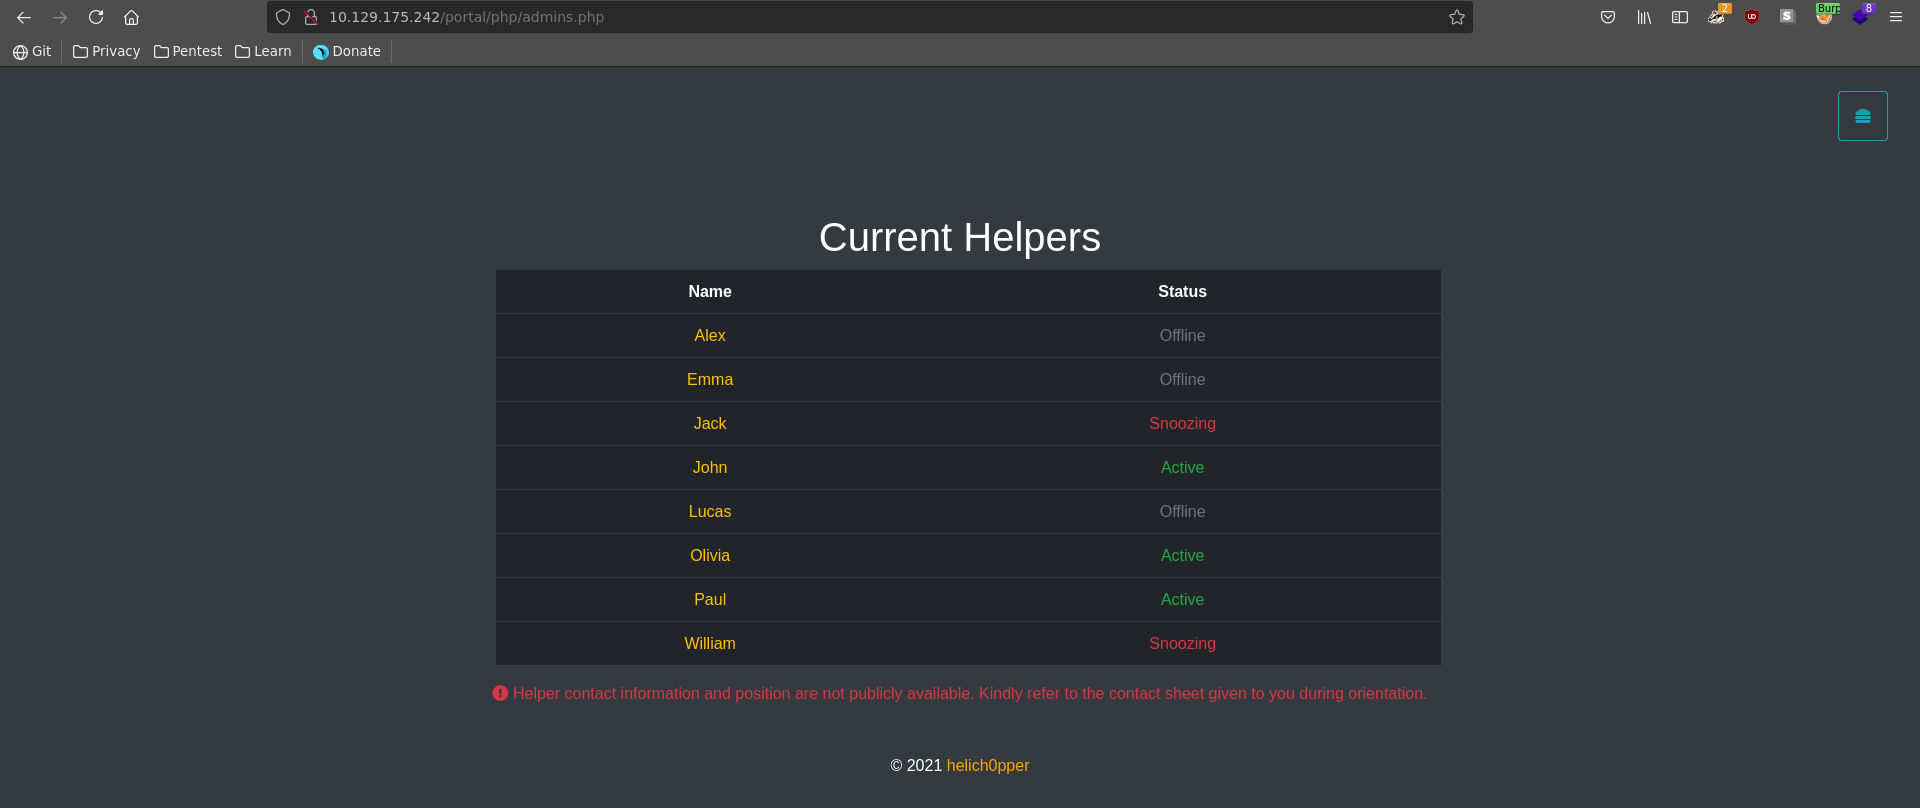Click the purple stacked-layers extension icon
Image resolution: width=1920 pixels, height=808 pixels.
[x=1860, y=17]
